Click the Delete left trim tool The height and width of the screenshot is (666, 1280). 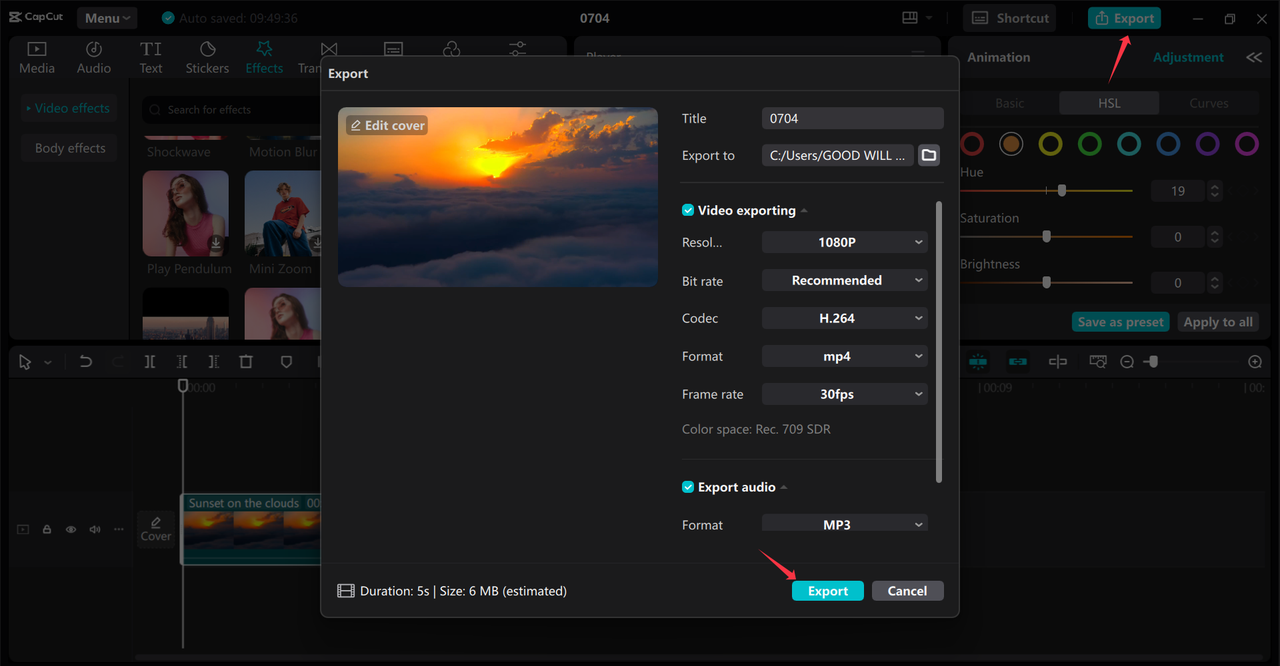(x=182, y=362)
